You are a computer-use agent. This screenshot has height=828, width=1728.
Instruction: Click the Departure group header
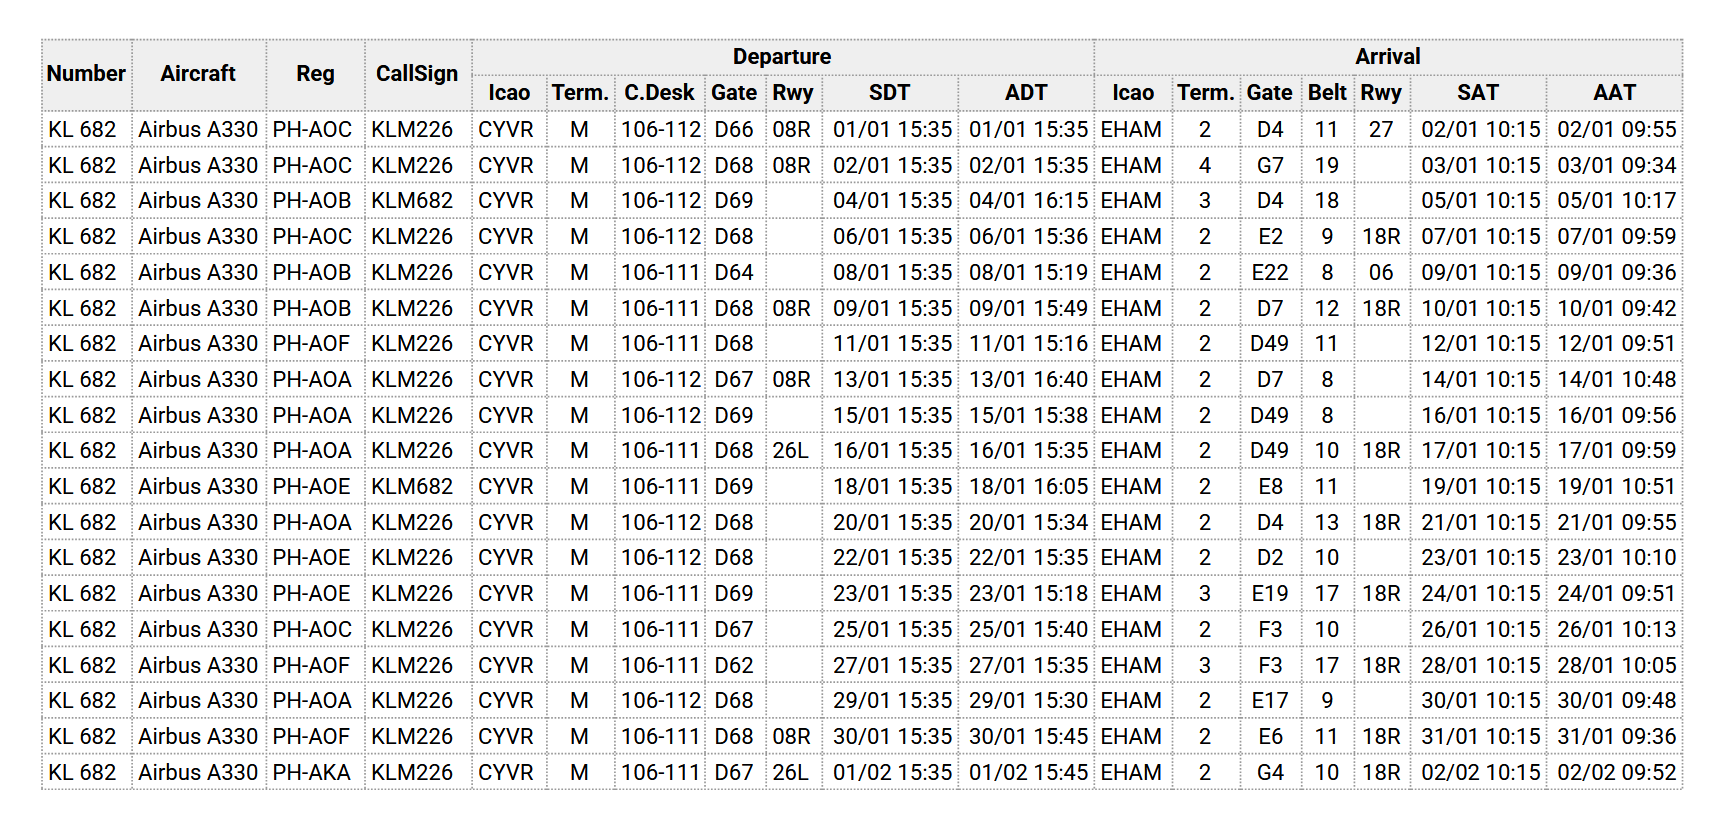781,57
